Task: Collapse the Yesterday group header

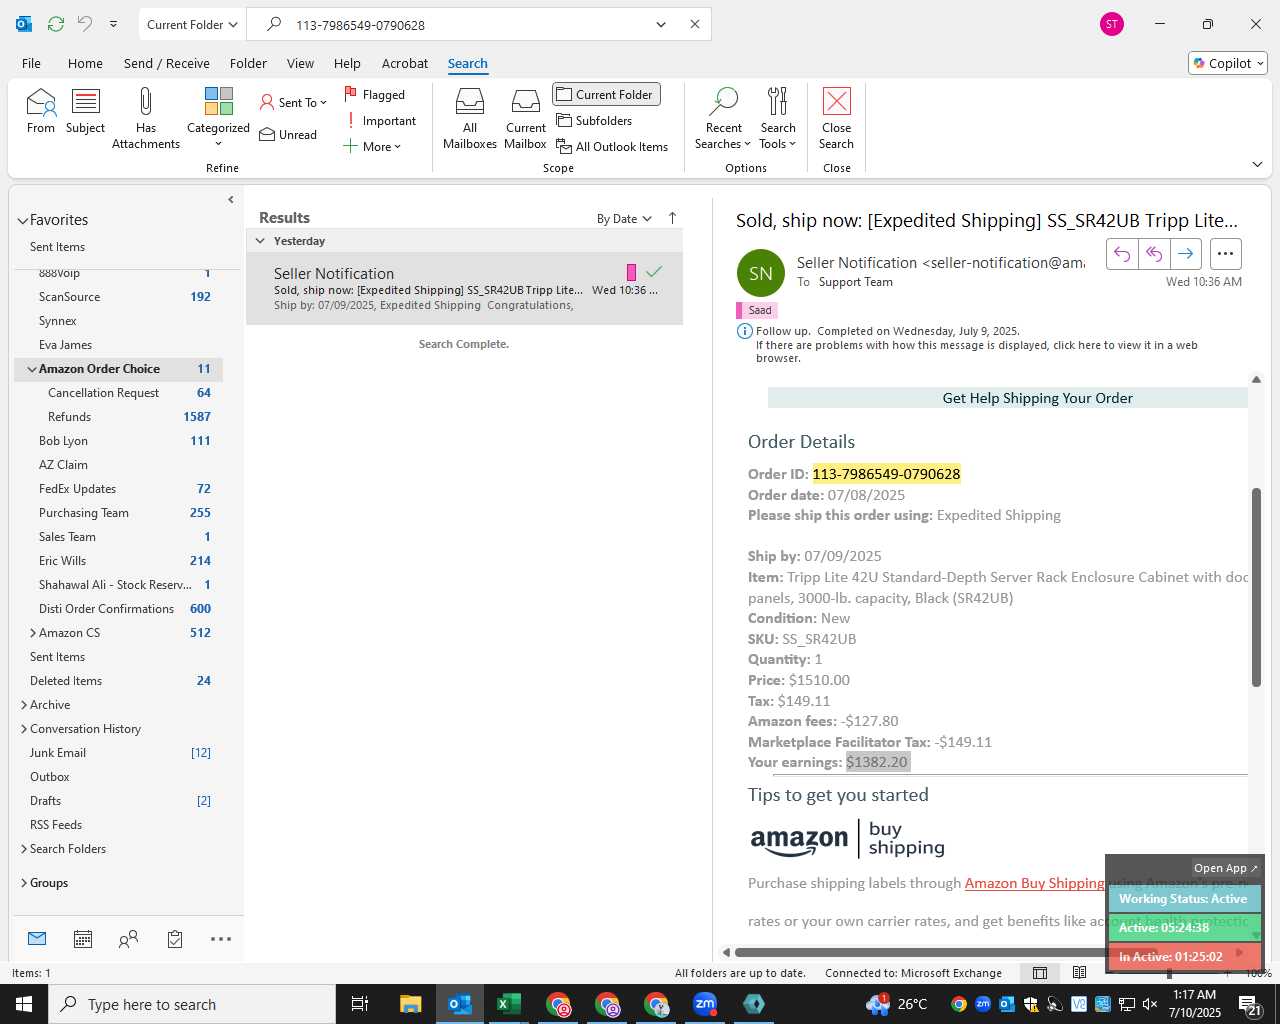Action: pyautogui.click(x=260, y=241)
